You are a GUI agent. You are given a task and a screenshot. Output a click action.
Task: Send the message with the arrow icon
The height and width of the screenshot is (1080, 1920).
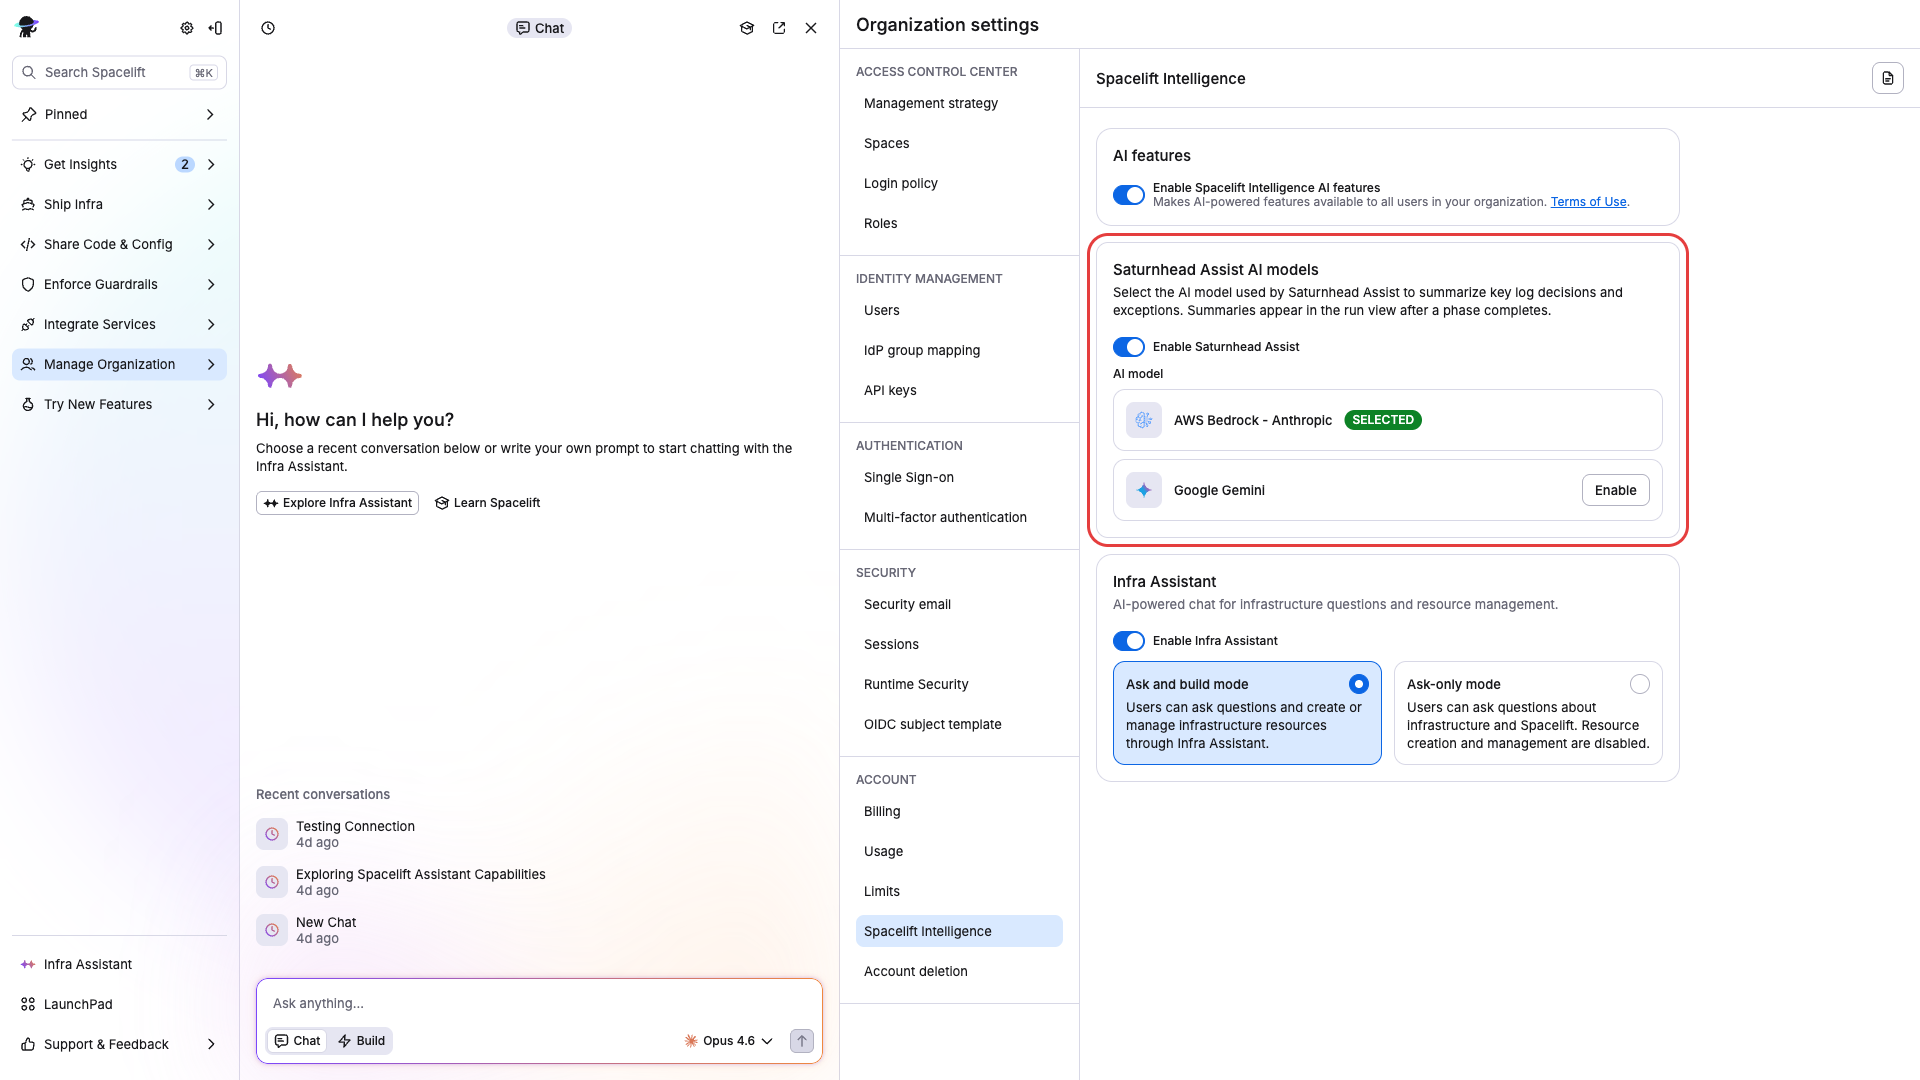(802, 1041)
